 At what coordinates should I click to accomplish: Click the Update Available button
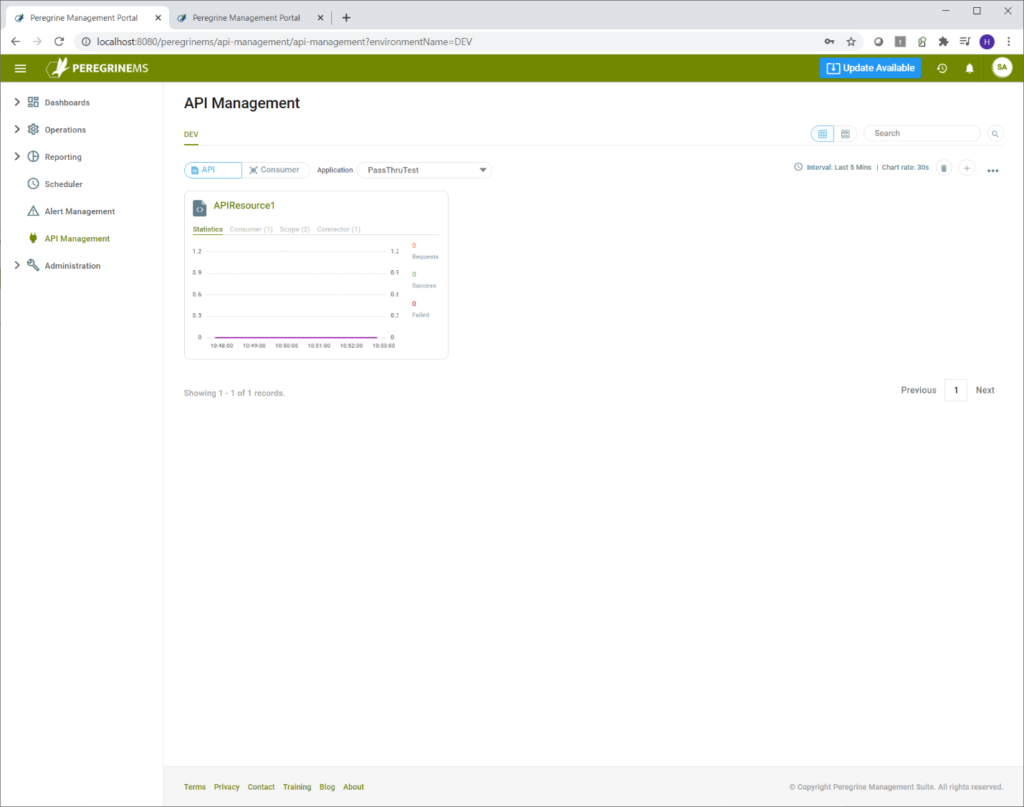coord(872,67)
